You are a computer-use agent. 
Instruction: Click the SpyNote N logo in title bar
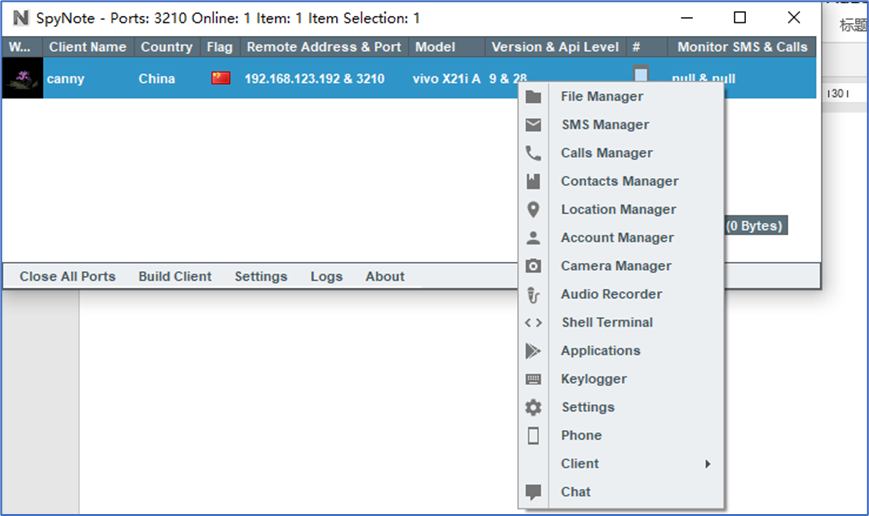coord(21,18)
